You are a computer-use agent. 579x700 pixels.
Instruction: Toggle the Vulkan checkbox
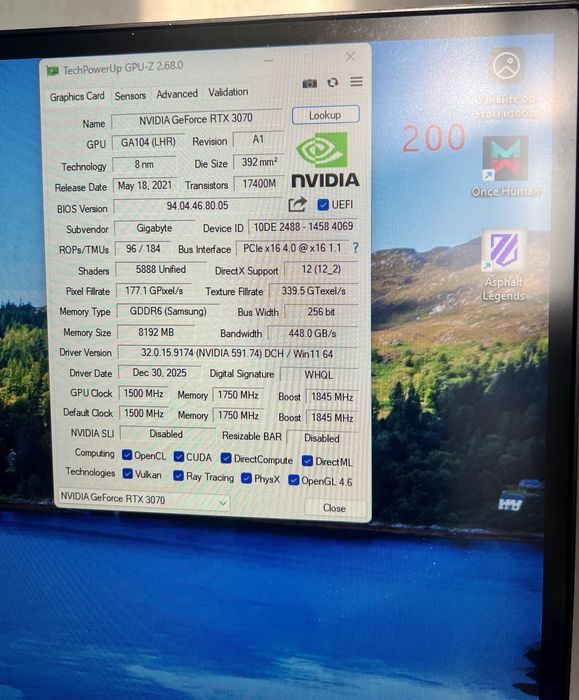pyautogui.click(x=128, y=474)
